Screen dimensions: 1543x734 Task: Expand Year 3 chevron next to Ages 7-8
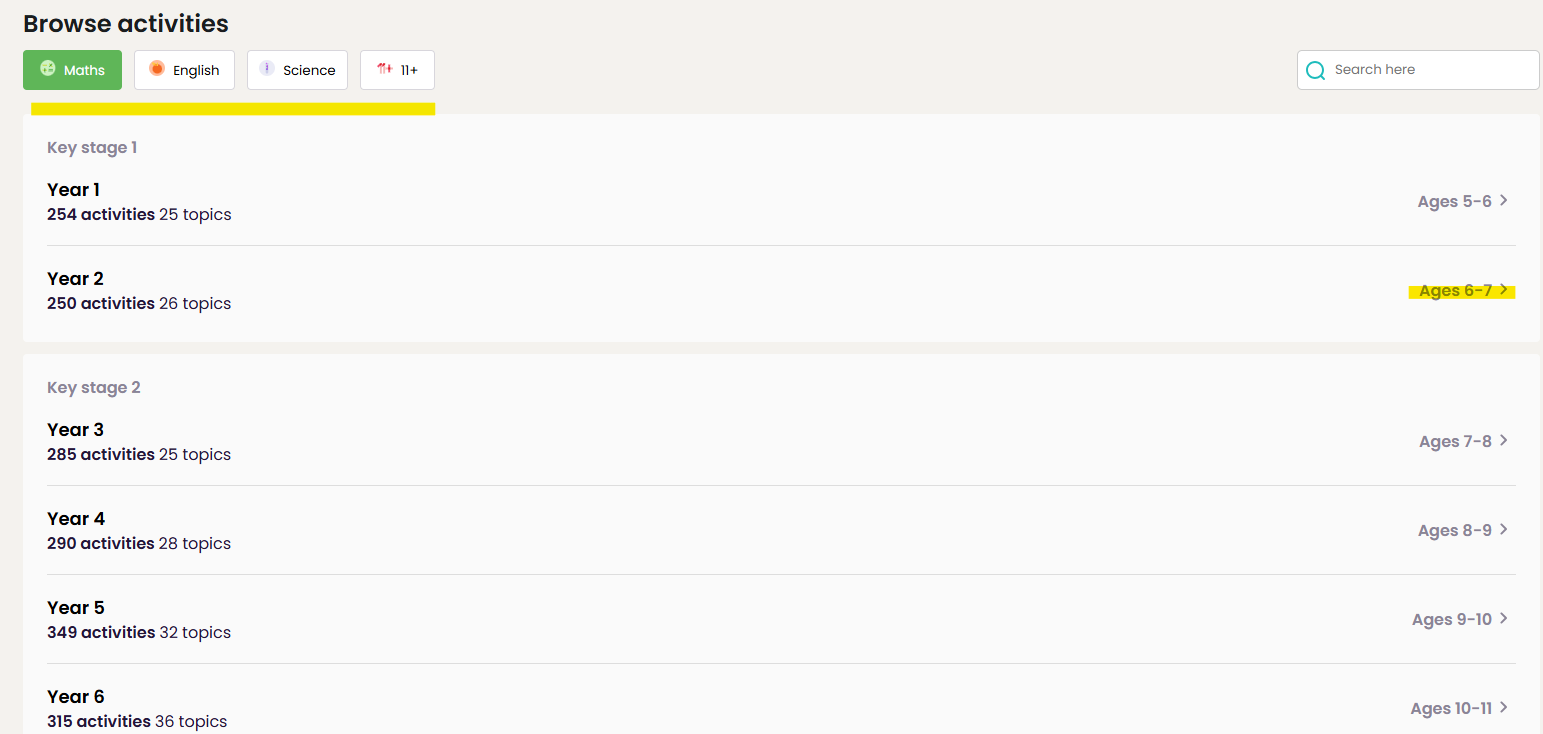pos(1503,441)
